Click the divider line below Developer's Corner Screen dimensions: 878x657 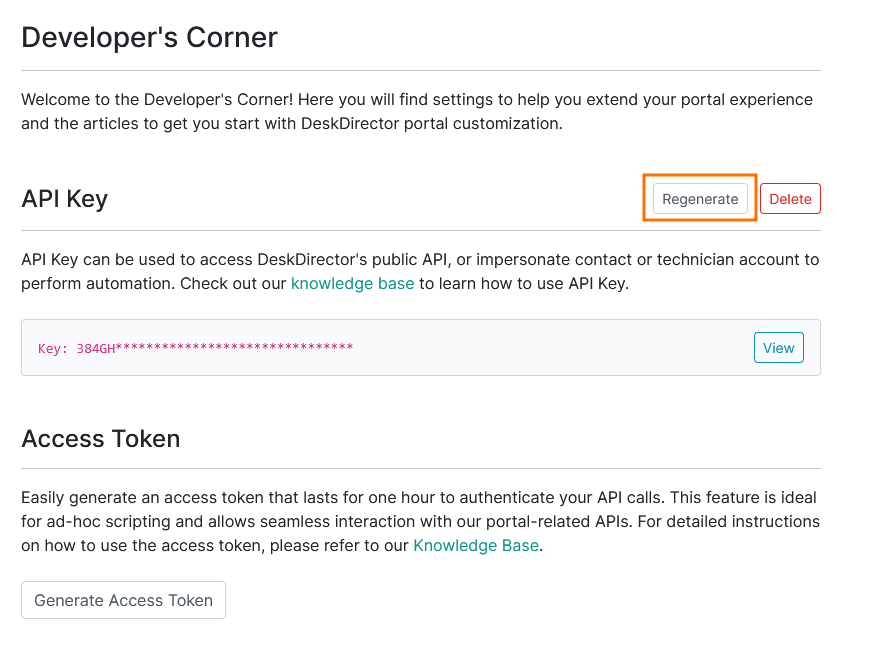[x=420, y=71]
